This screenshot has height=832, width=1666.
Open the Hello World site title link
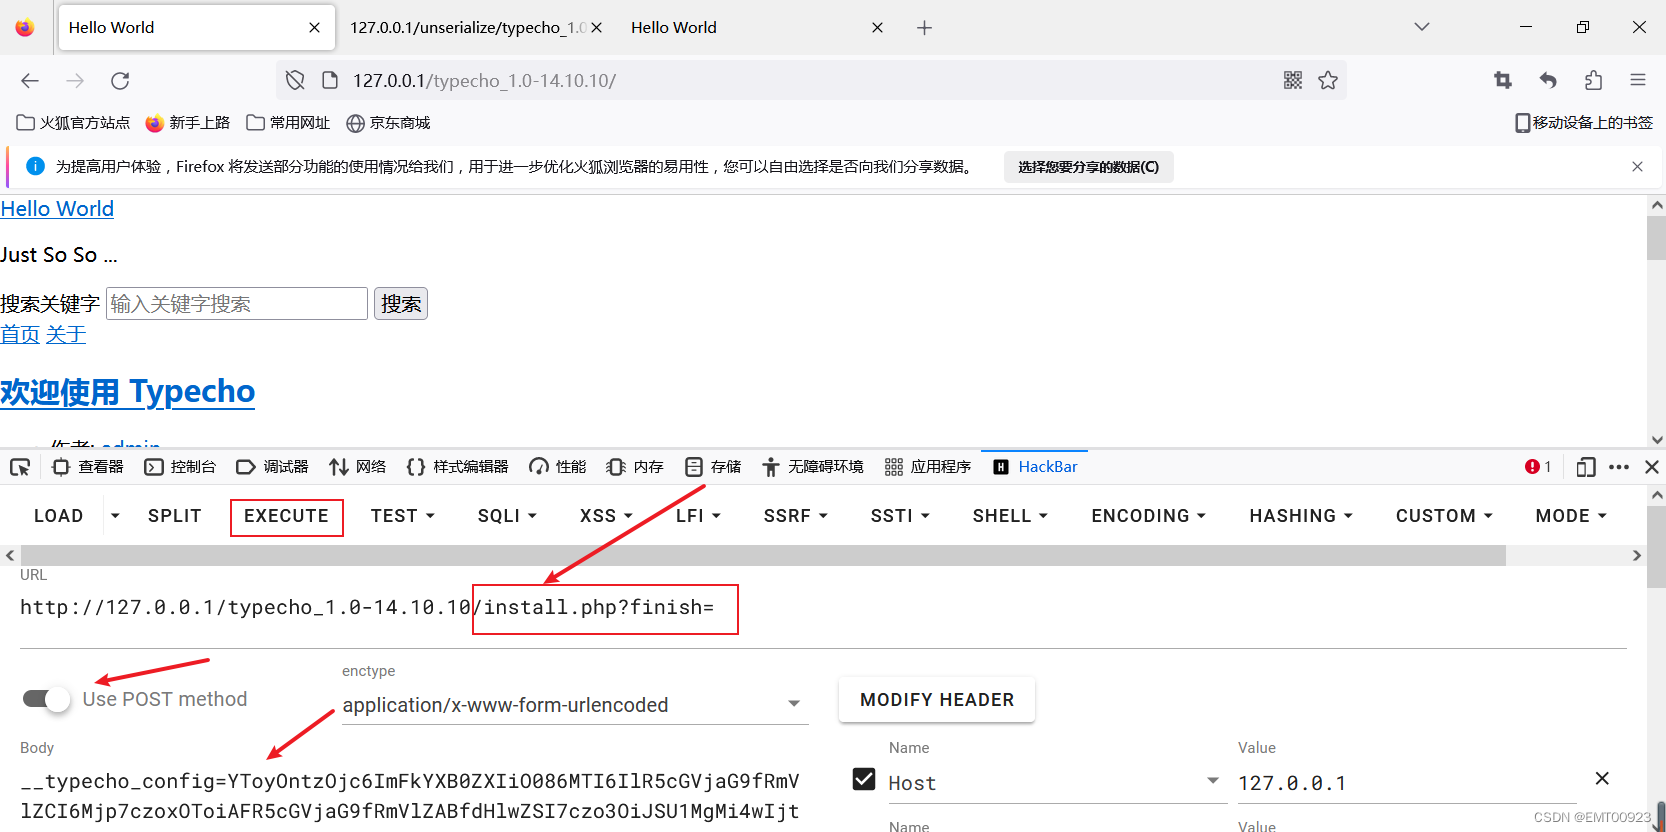pos(57,209)
